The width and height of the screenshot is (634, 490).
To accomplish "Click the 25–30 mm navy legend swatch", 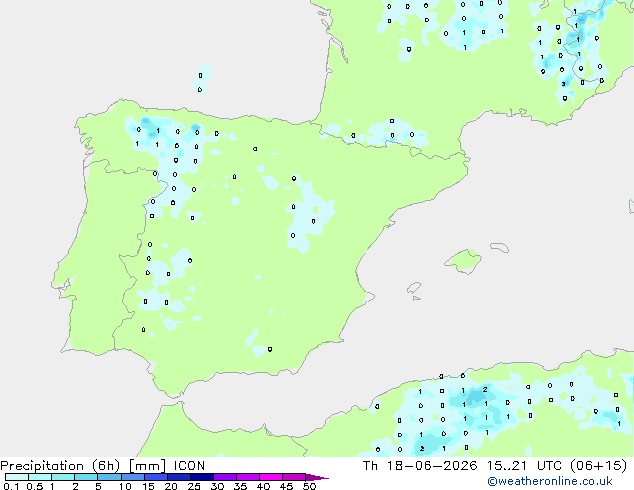I will [201, 477].
